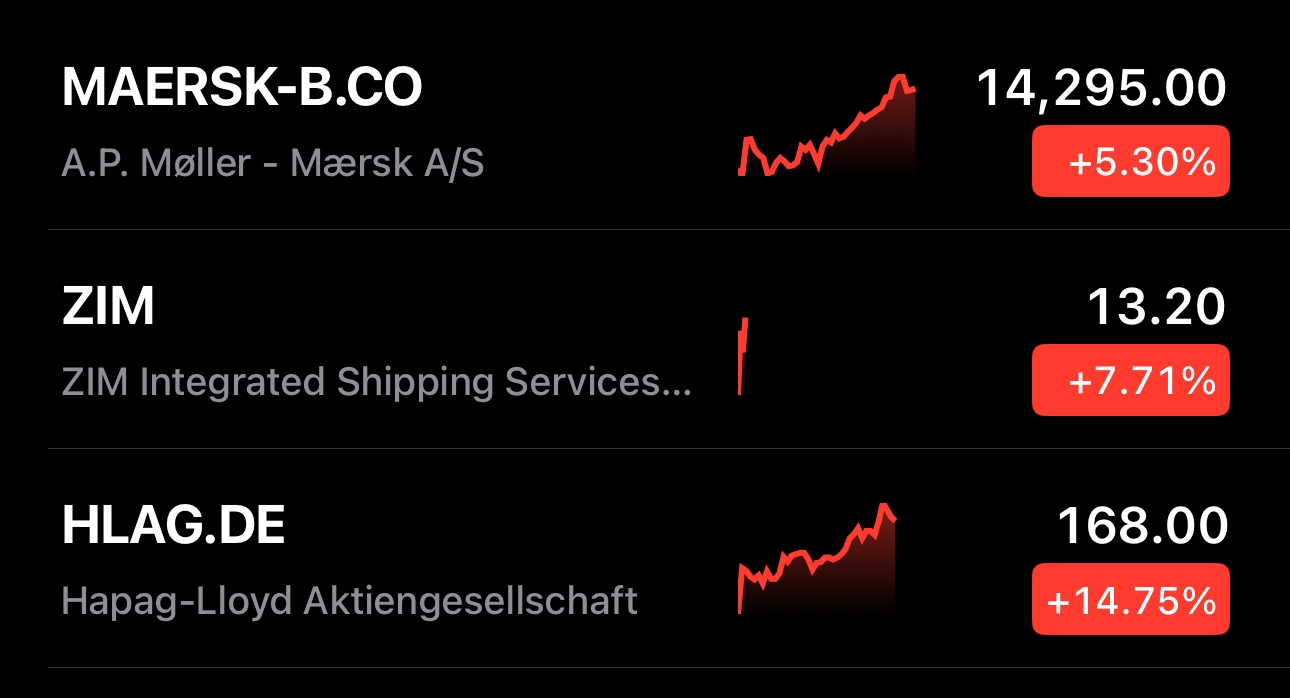
Task: Toggle the +5.30% change badge for Maersk
Action: (x=1130, y=162)
